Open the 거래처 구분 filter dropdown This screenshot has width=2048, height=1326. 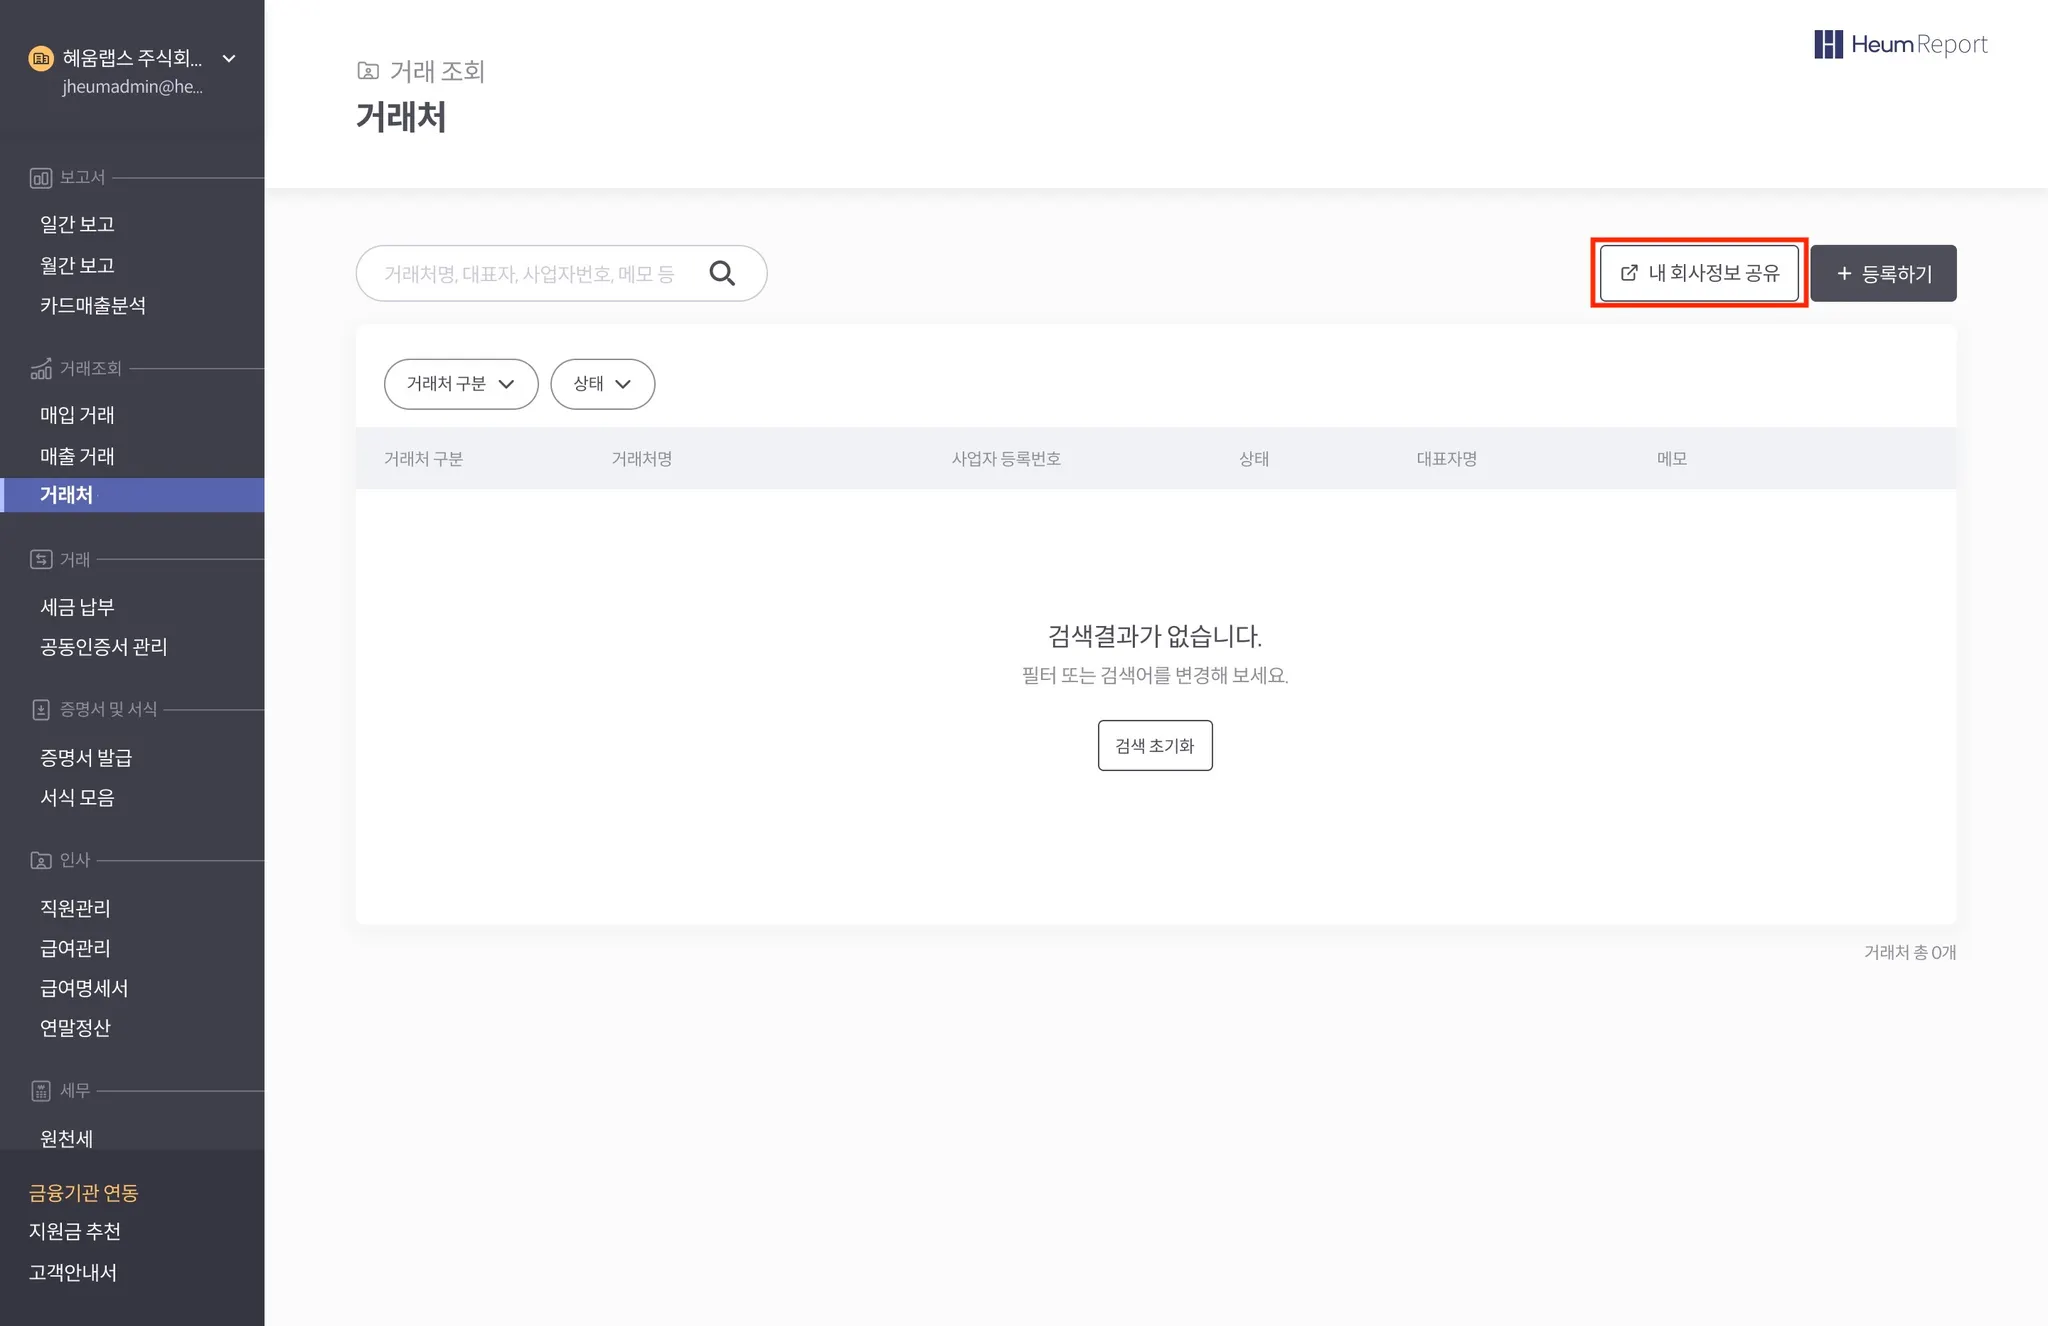(x=461, y=384)
